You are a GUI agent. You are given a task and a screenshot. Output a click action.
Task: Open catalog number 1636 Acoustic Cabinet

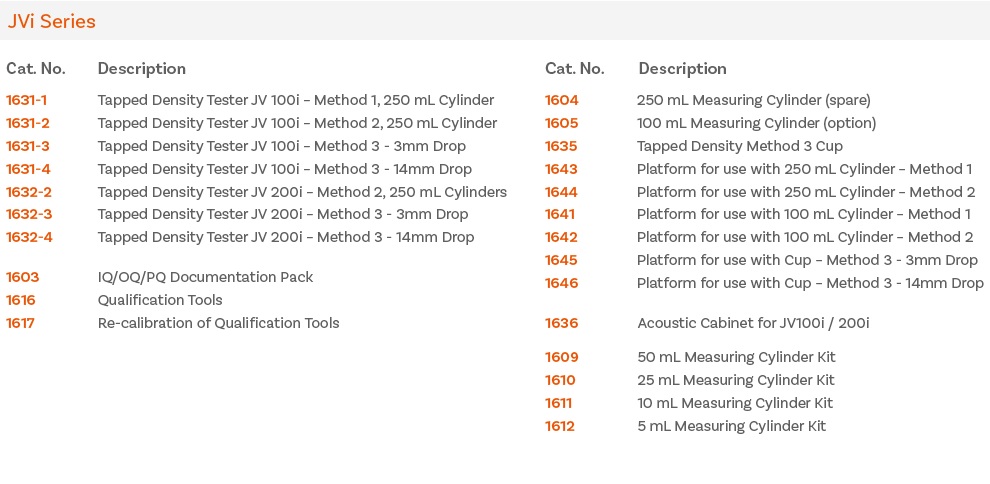coord(562,323)
